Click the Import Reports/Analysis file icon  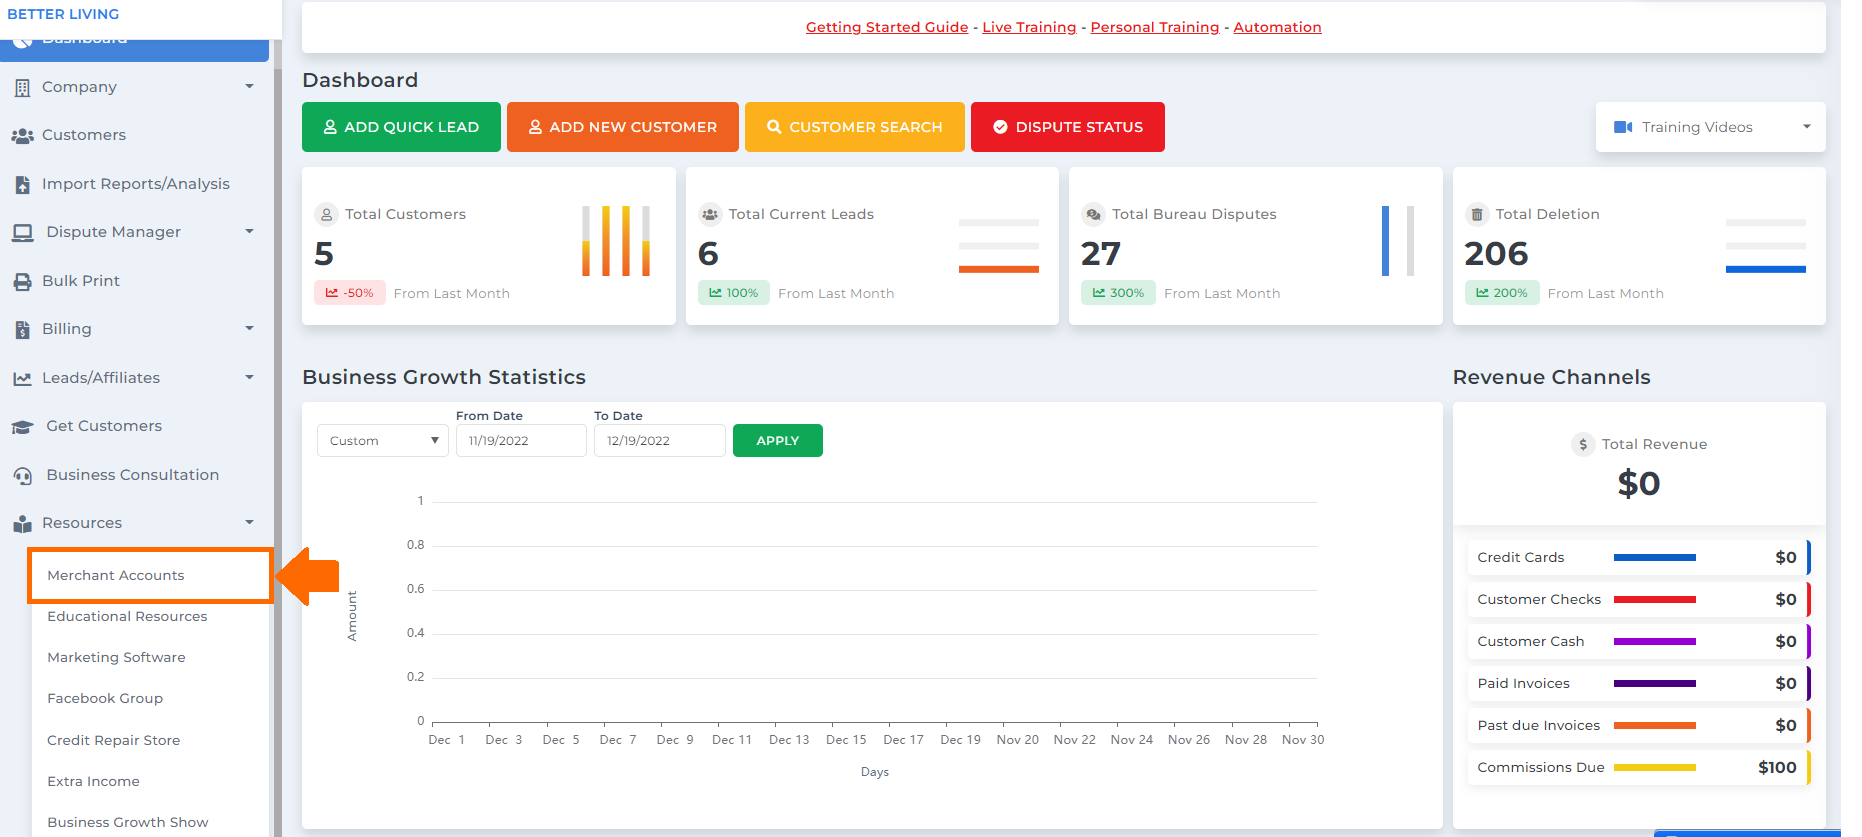click(22, 185)
